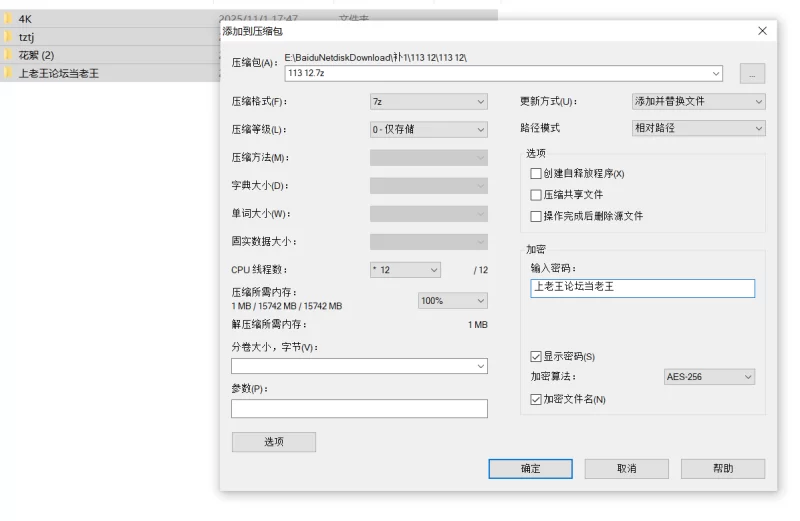This screenshot has height=521, width=800.
Task: Click the tztj folder icon
Action: pyautogui.click(x=8, y=37)
